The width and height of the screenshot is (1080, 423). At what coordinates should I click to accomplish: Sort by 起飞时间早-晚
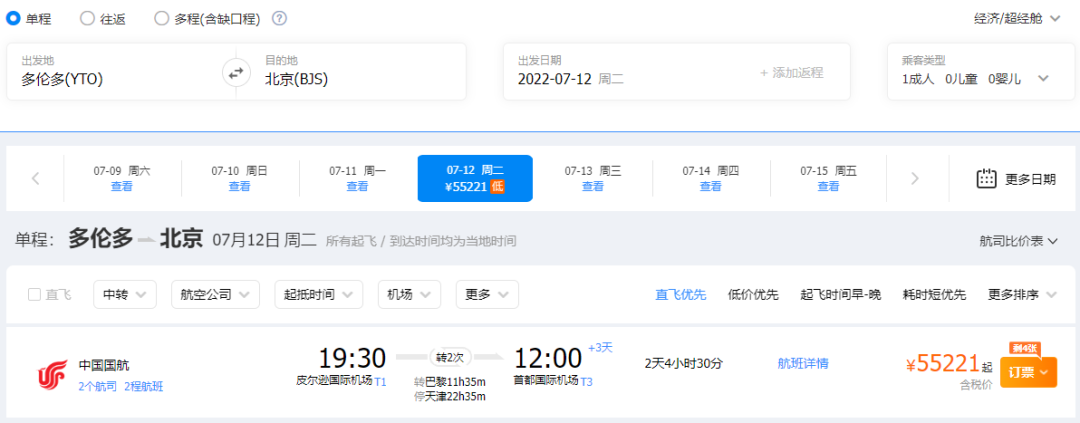tap(840, 295)
